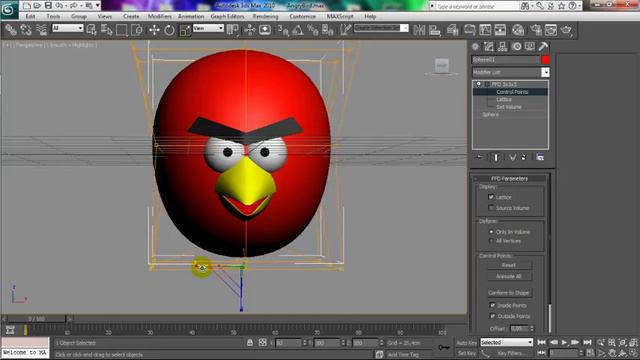Click the Reset control points button
The height and width of the screenshot is (360, 640).
509,265
